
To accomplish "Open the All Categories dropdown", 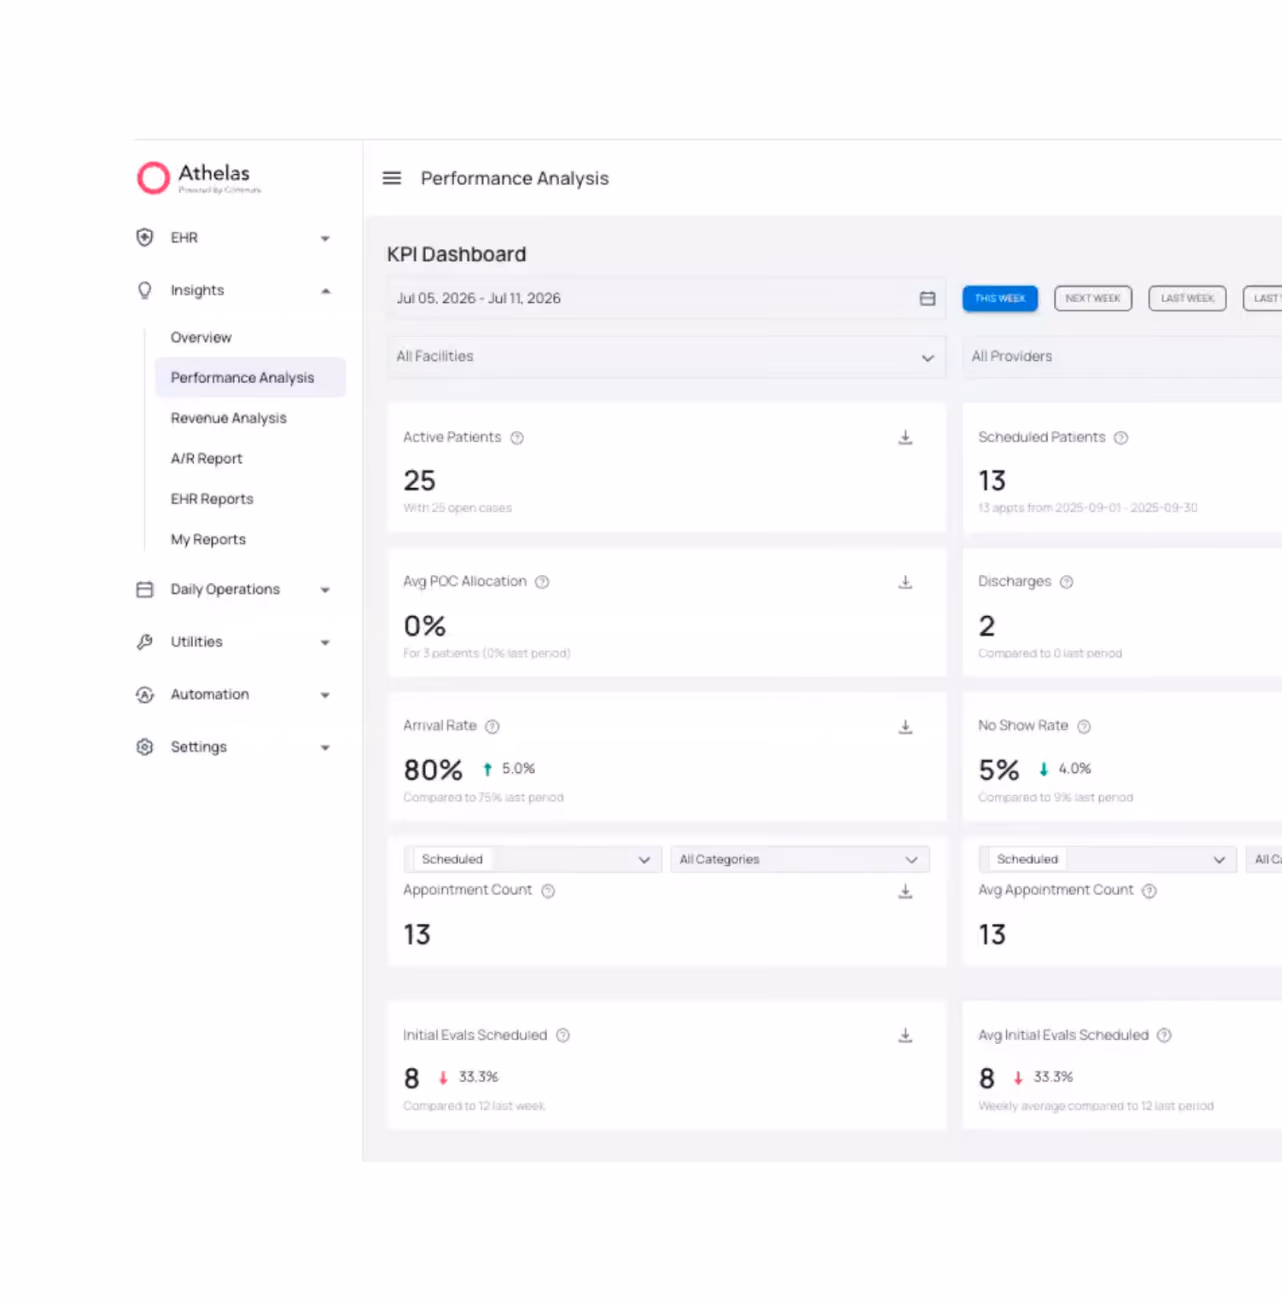I will [800, 859].
